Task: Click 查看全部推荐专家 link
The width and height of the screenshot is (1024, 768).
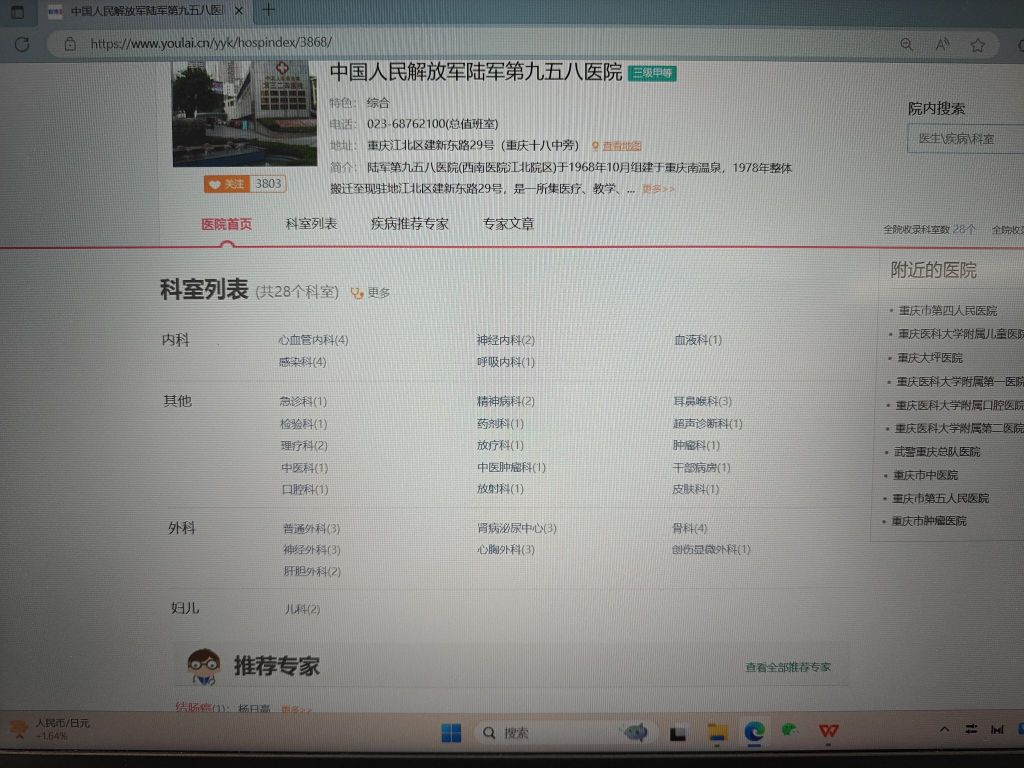Action: click(787, 667)
